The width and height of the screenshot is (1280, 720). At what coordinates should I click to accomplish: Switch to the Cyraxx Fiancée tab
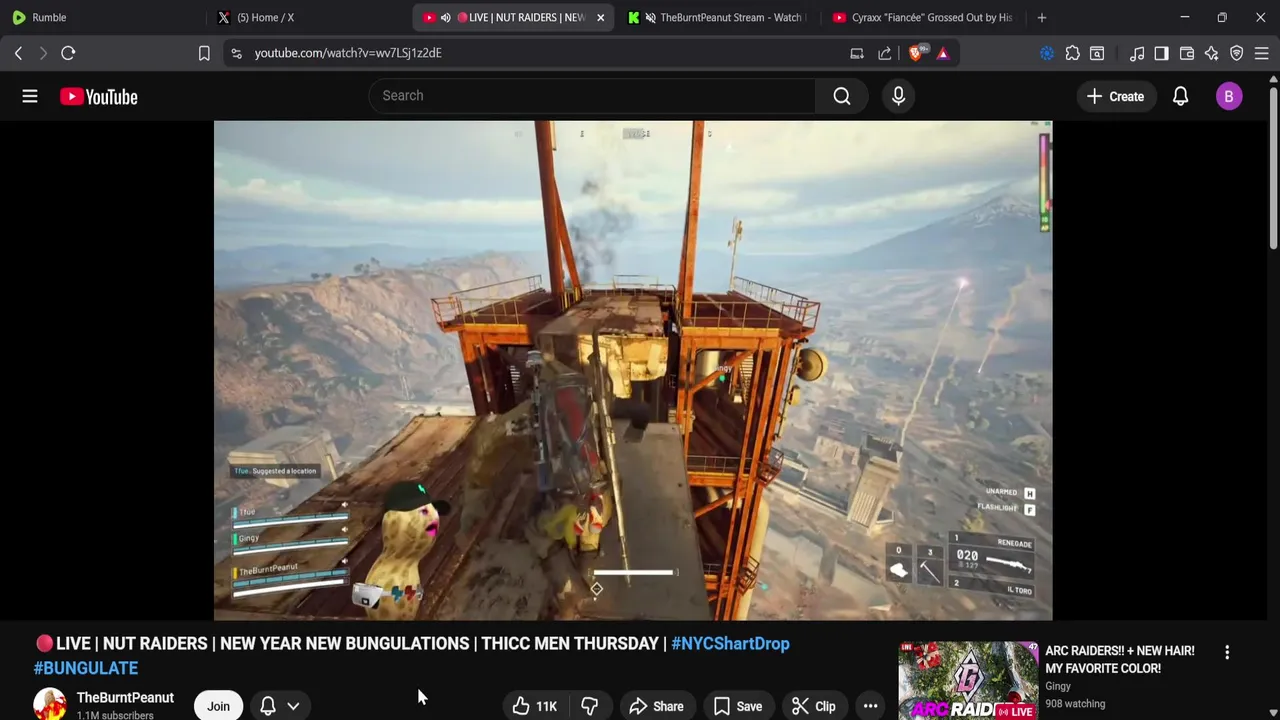[x=922, y=17]
